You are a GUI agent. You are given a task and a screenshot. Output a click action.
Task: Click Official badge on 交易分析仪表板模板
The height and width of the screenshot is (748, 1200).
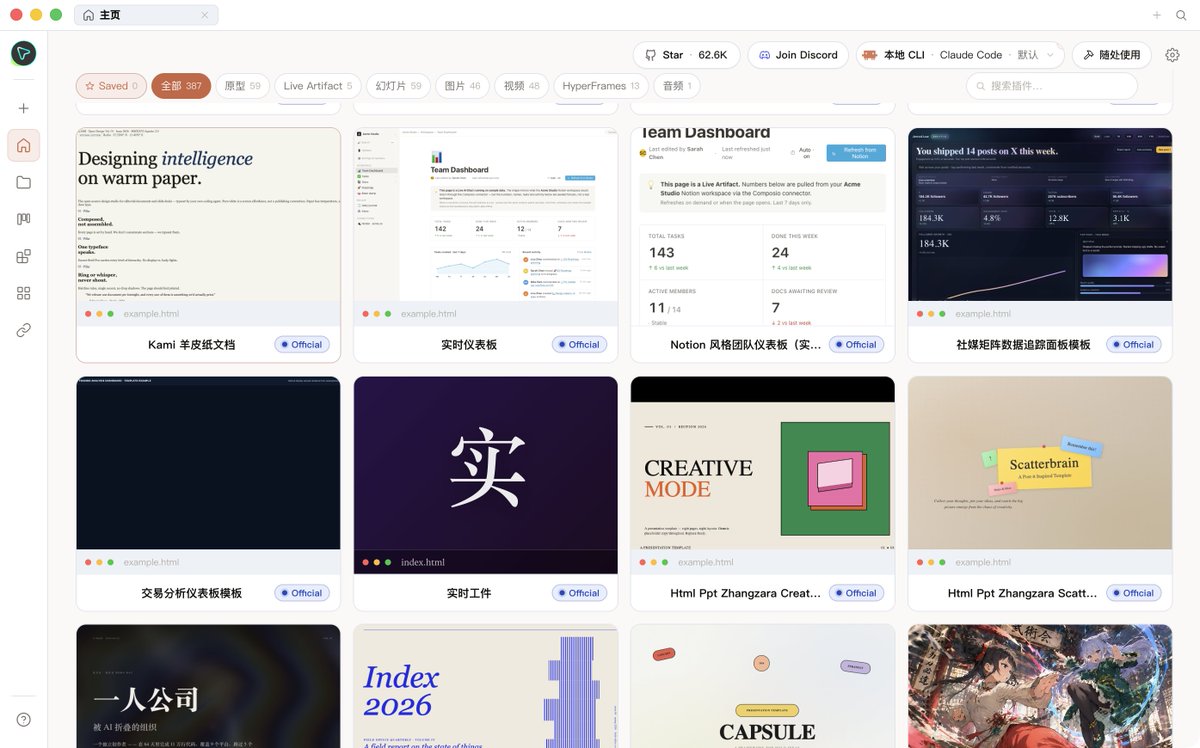[x=302, y=593]
